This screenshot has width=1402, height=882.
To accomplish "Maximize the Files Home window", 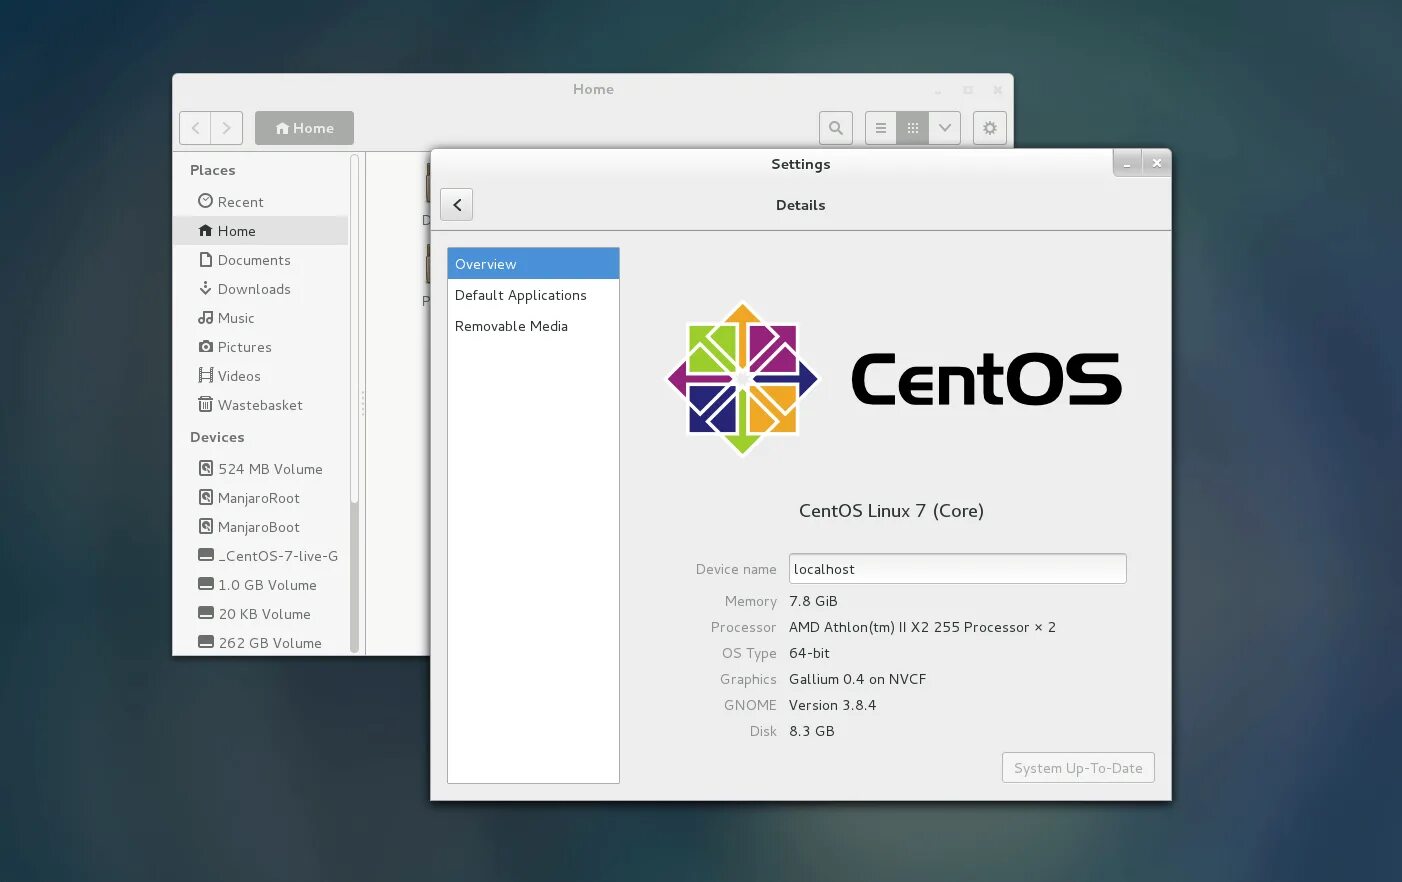I will coord(968,90).
